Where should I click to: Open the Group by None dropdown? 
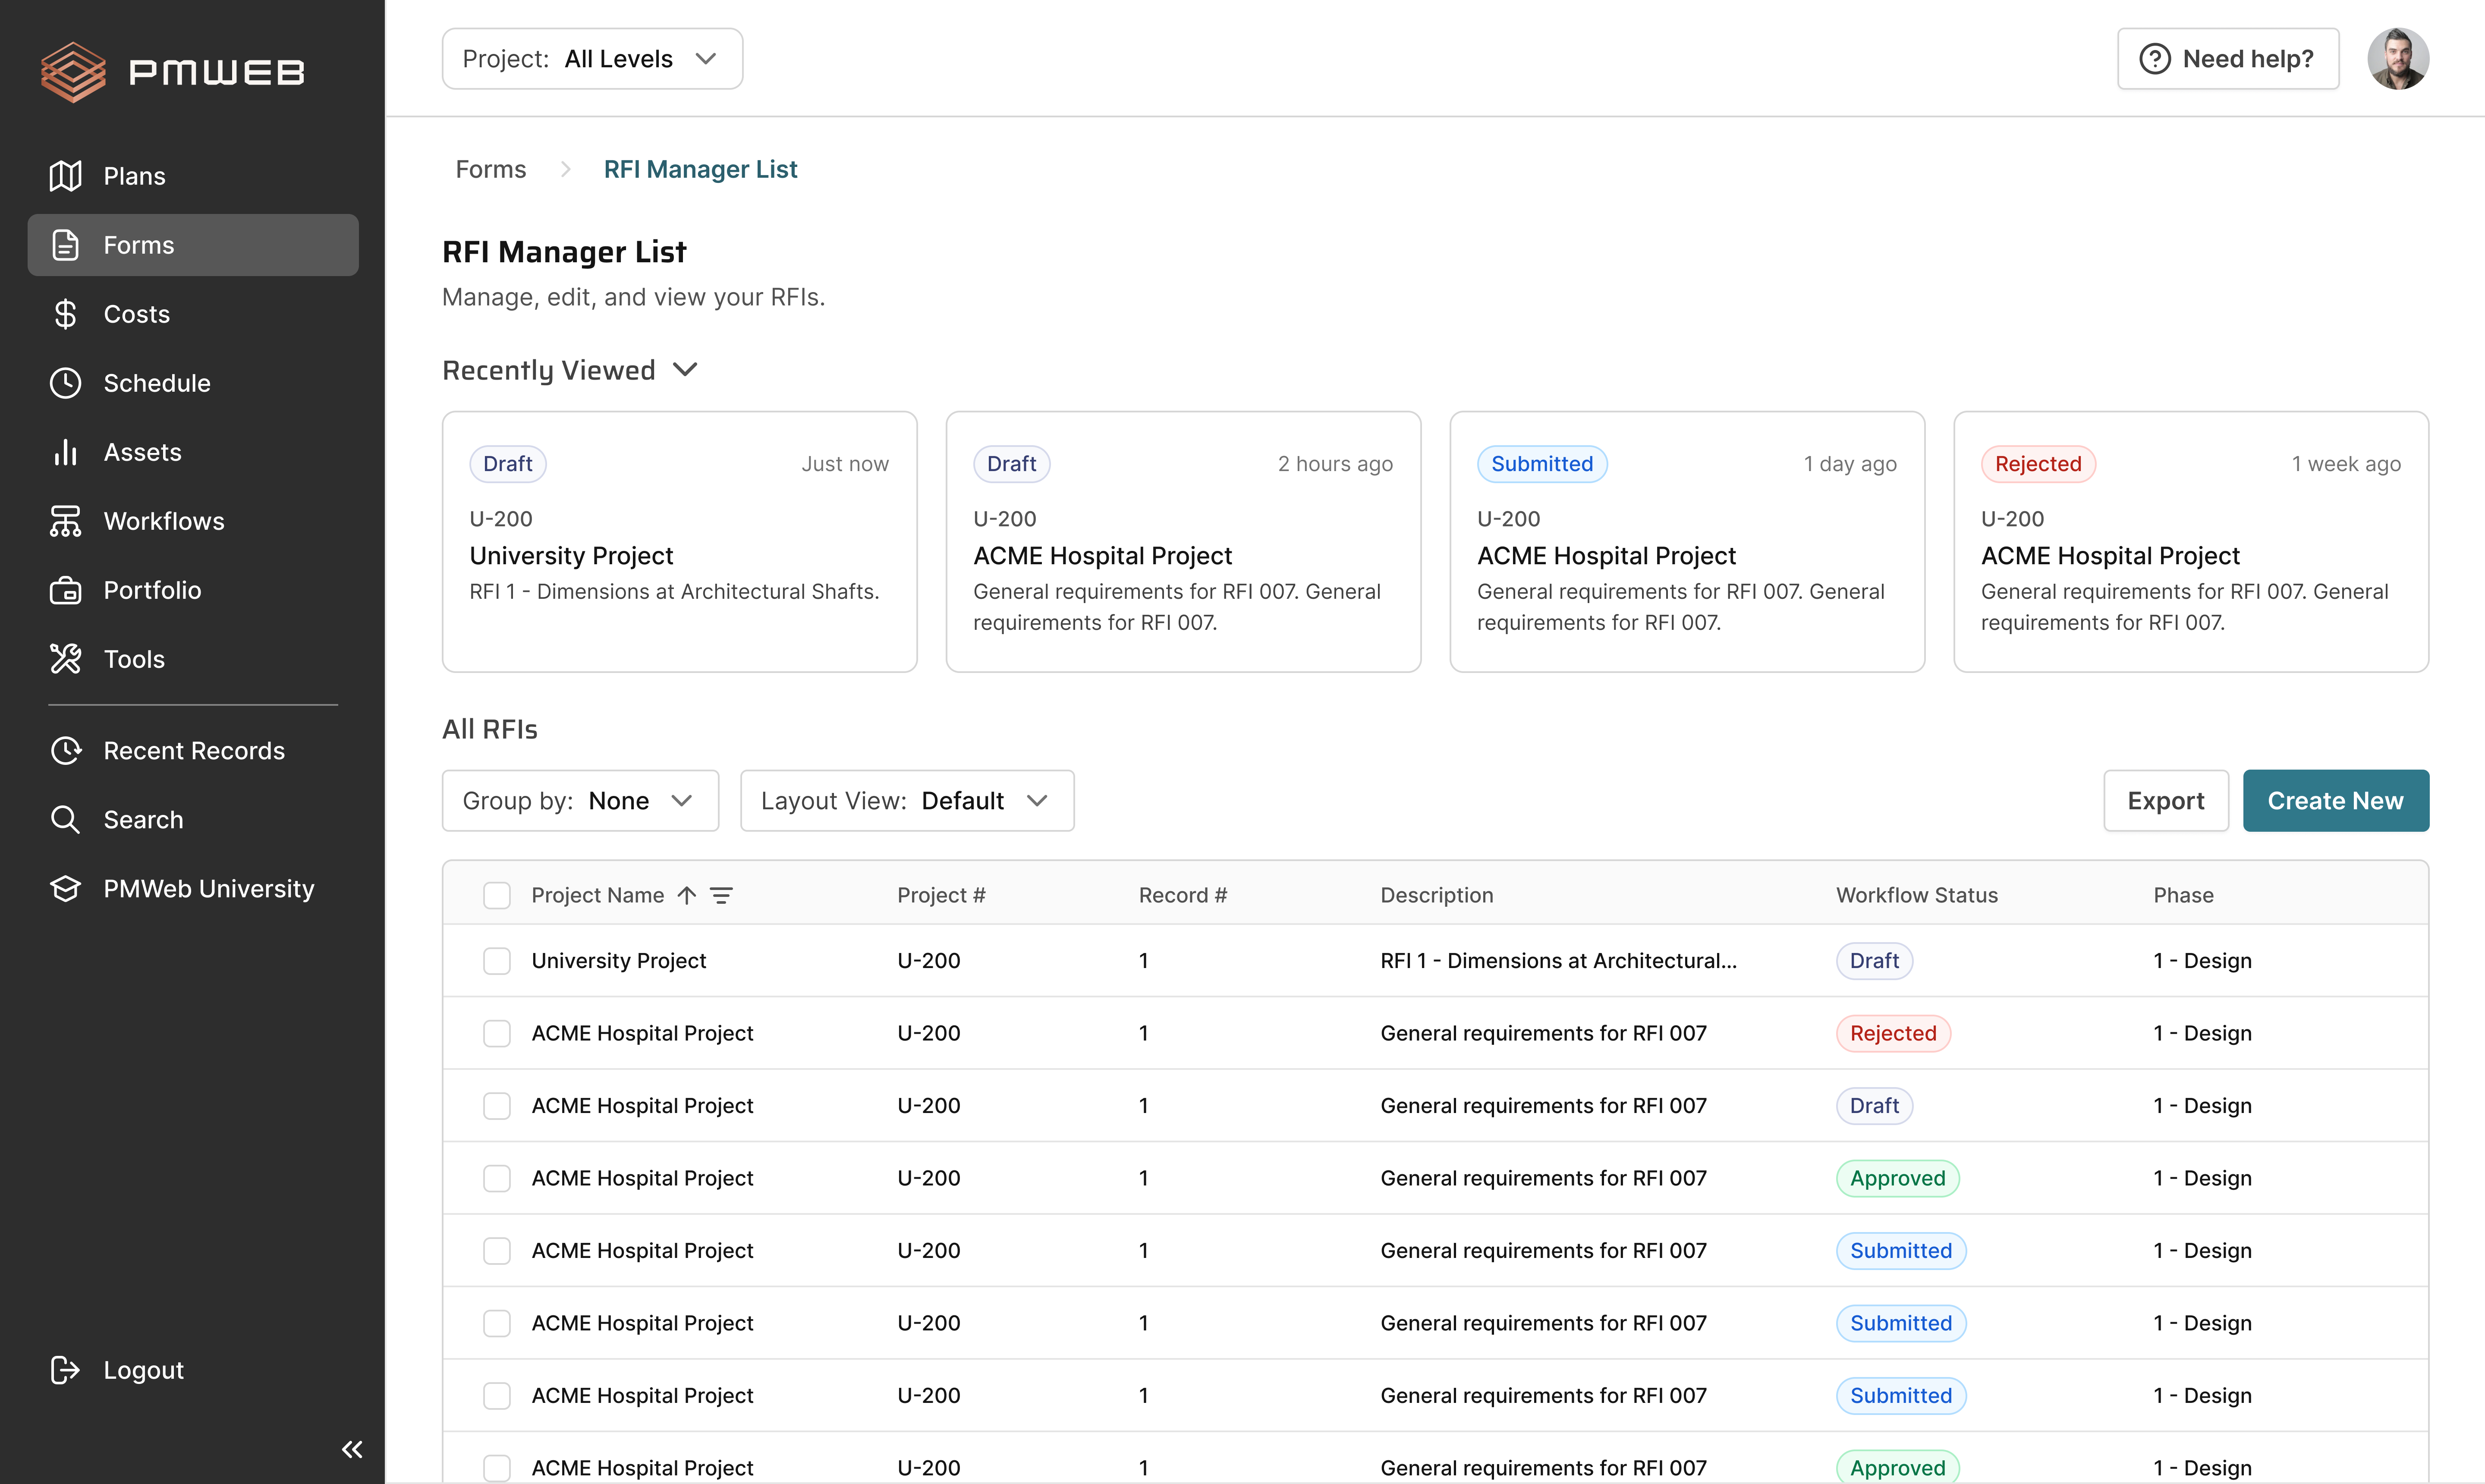(x=580, y=801)
